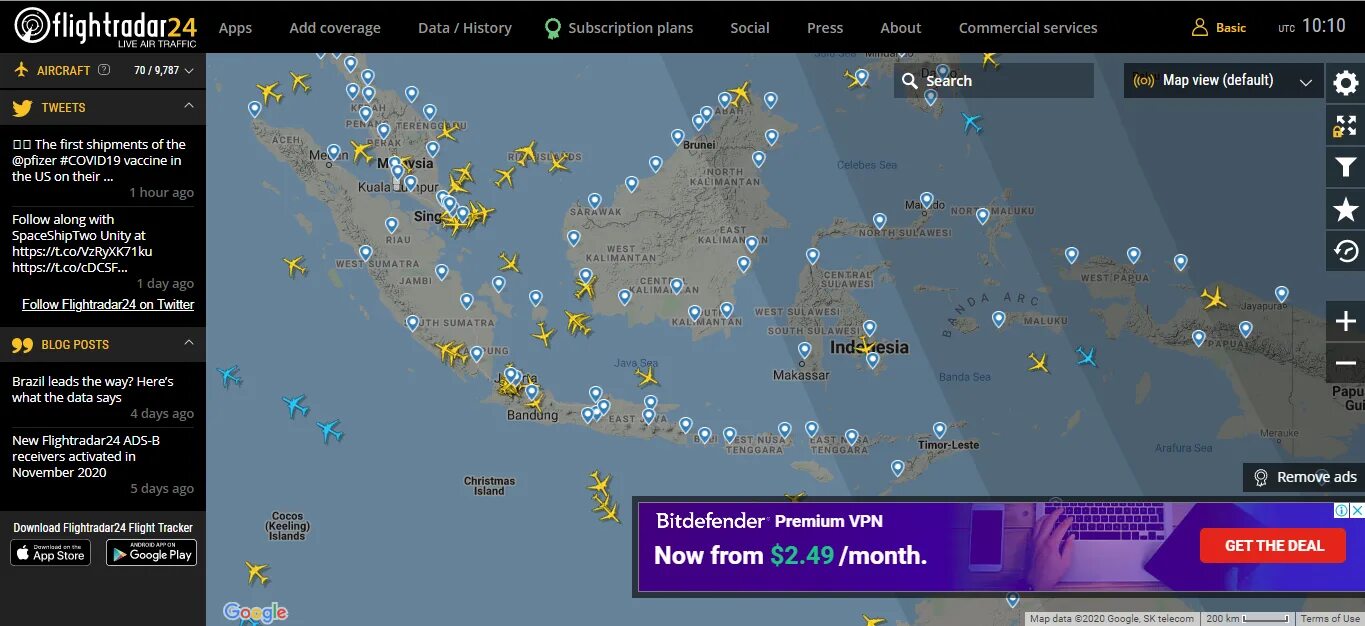Click the aircraft help question mark icon
Image resolution: width=1365 pixels, height=626 pixels.
click(x=104, y=70)
